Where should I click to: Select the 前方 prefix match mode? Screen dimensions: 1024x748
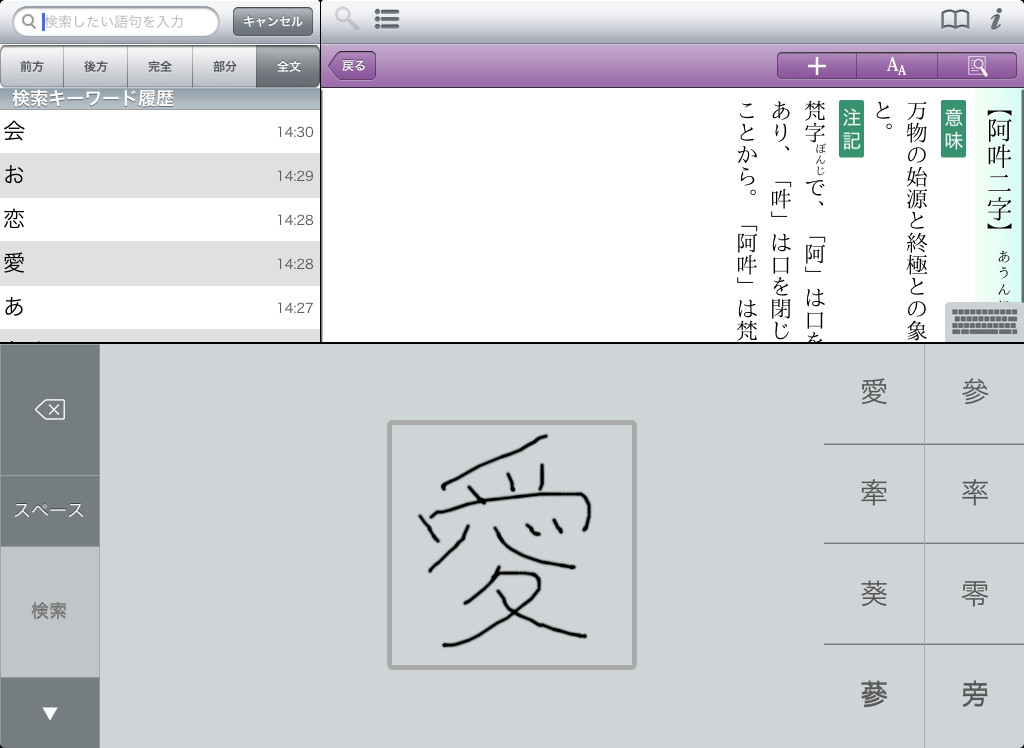coord(32,67)
